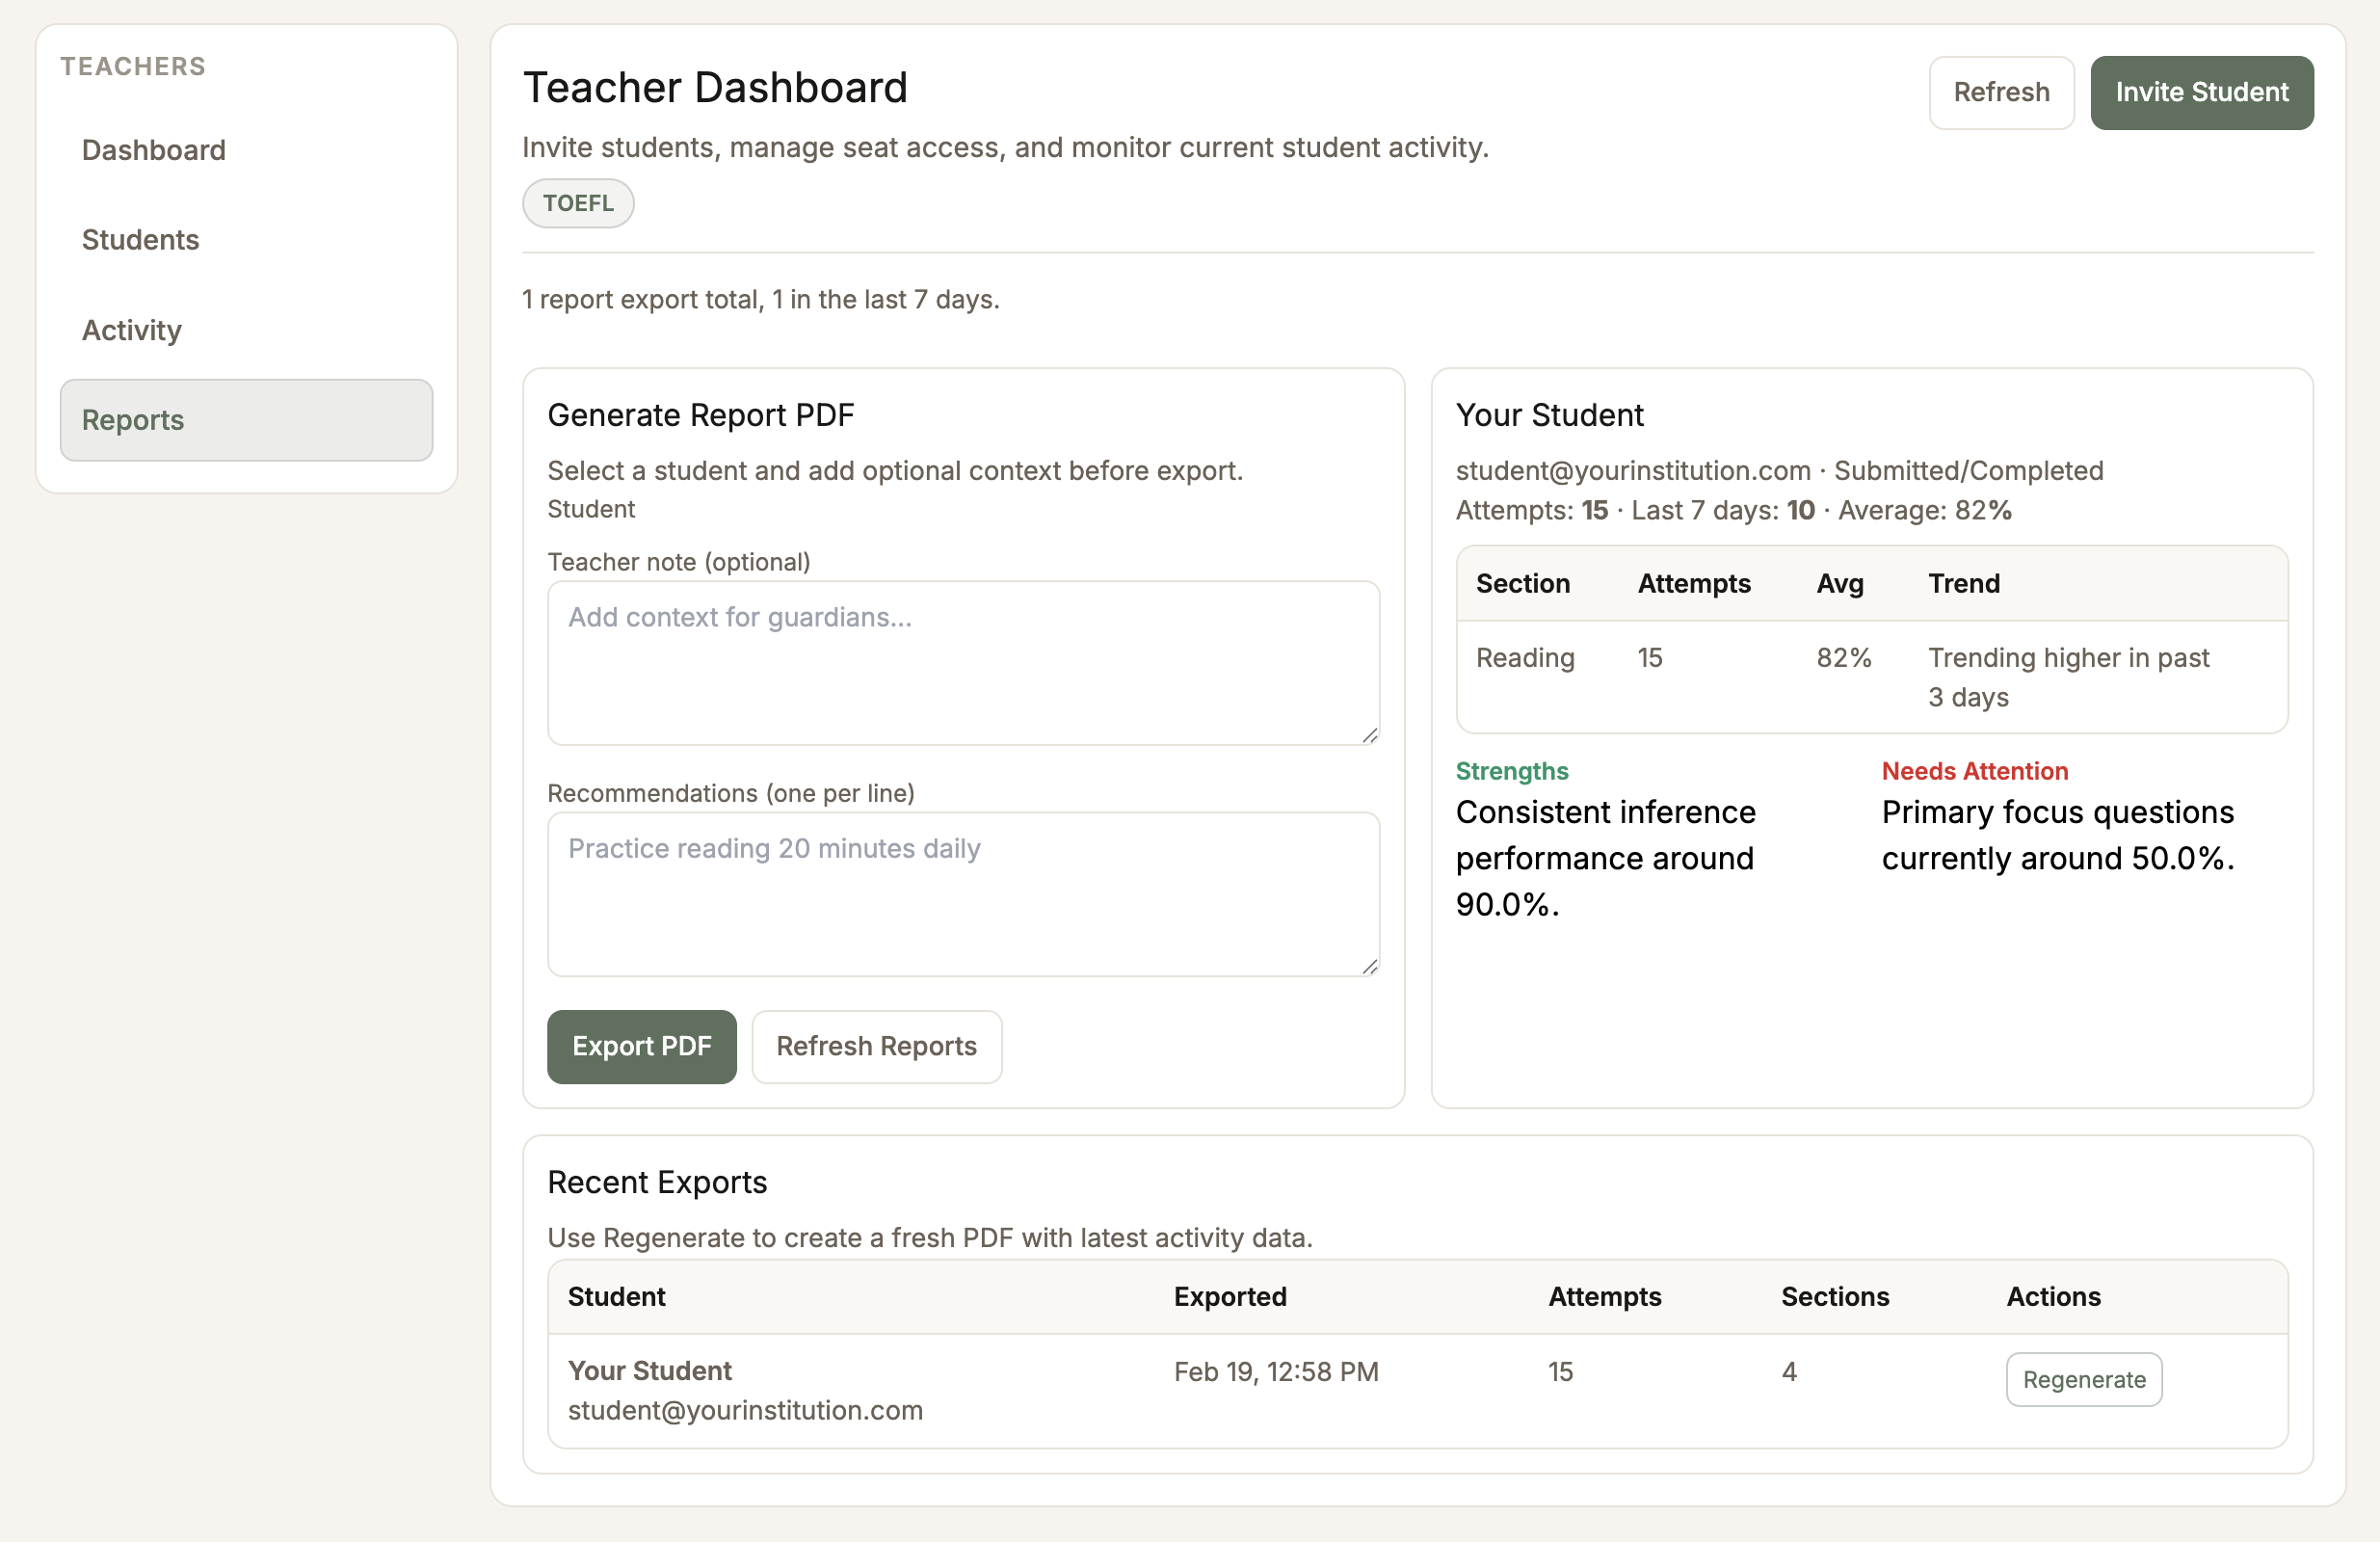The width and height of the screenshot is (2380, 1542).
Task: Click the Strengths heading
Action: point(1511,771)
